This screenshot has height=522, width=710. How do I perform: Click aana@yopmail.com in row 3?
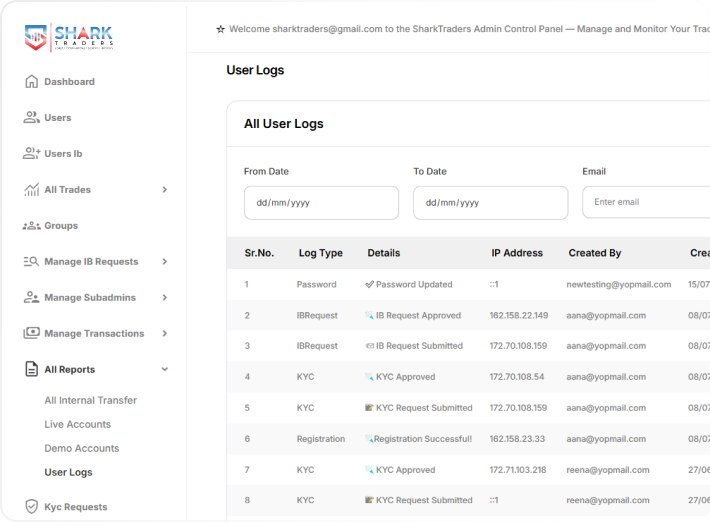click(x=606, y=346)
